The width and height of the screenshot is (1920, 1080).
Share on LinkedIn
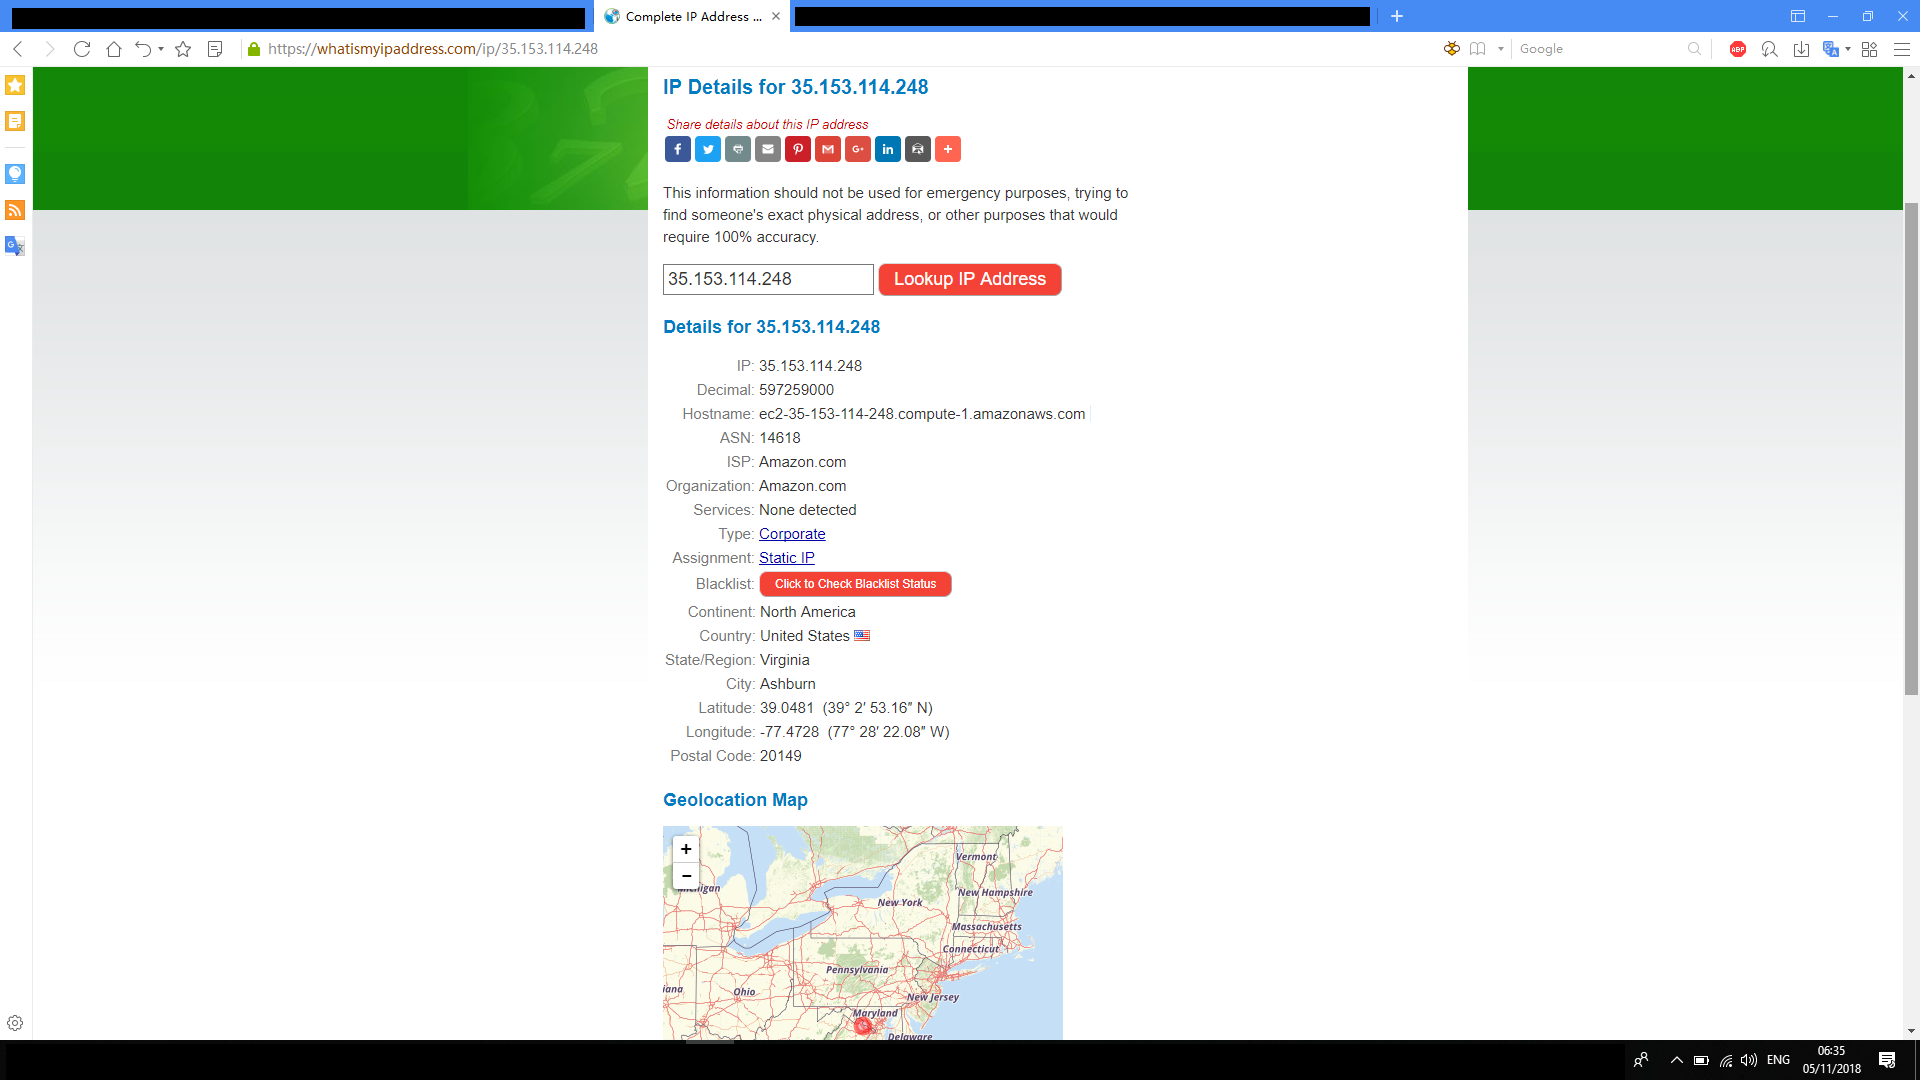tap(888, 149)
